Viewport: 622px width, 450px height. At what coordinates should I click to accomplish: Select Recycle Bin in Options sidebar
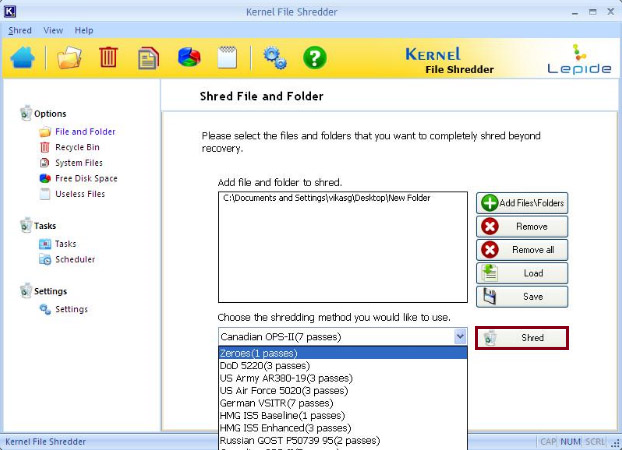point(77,147)
